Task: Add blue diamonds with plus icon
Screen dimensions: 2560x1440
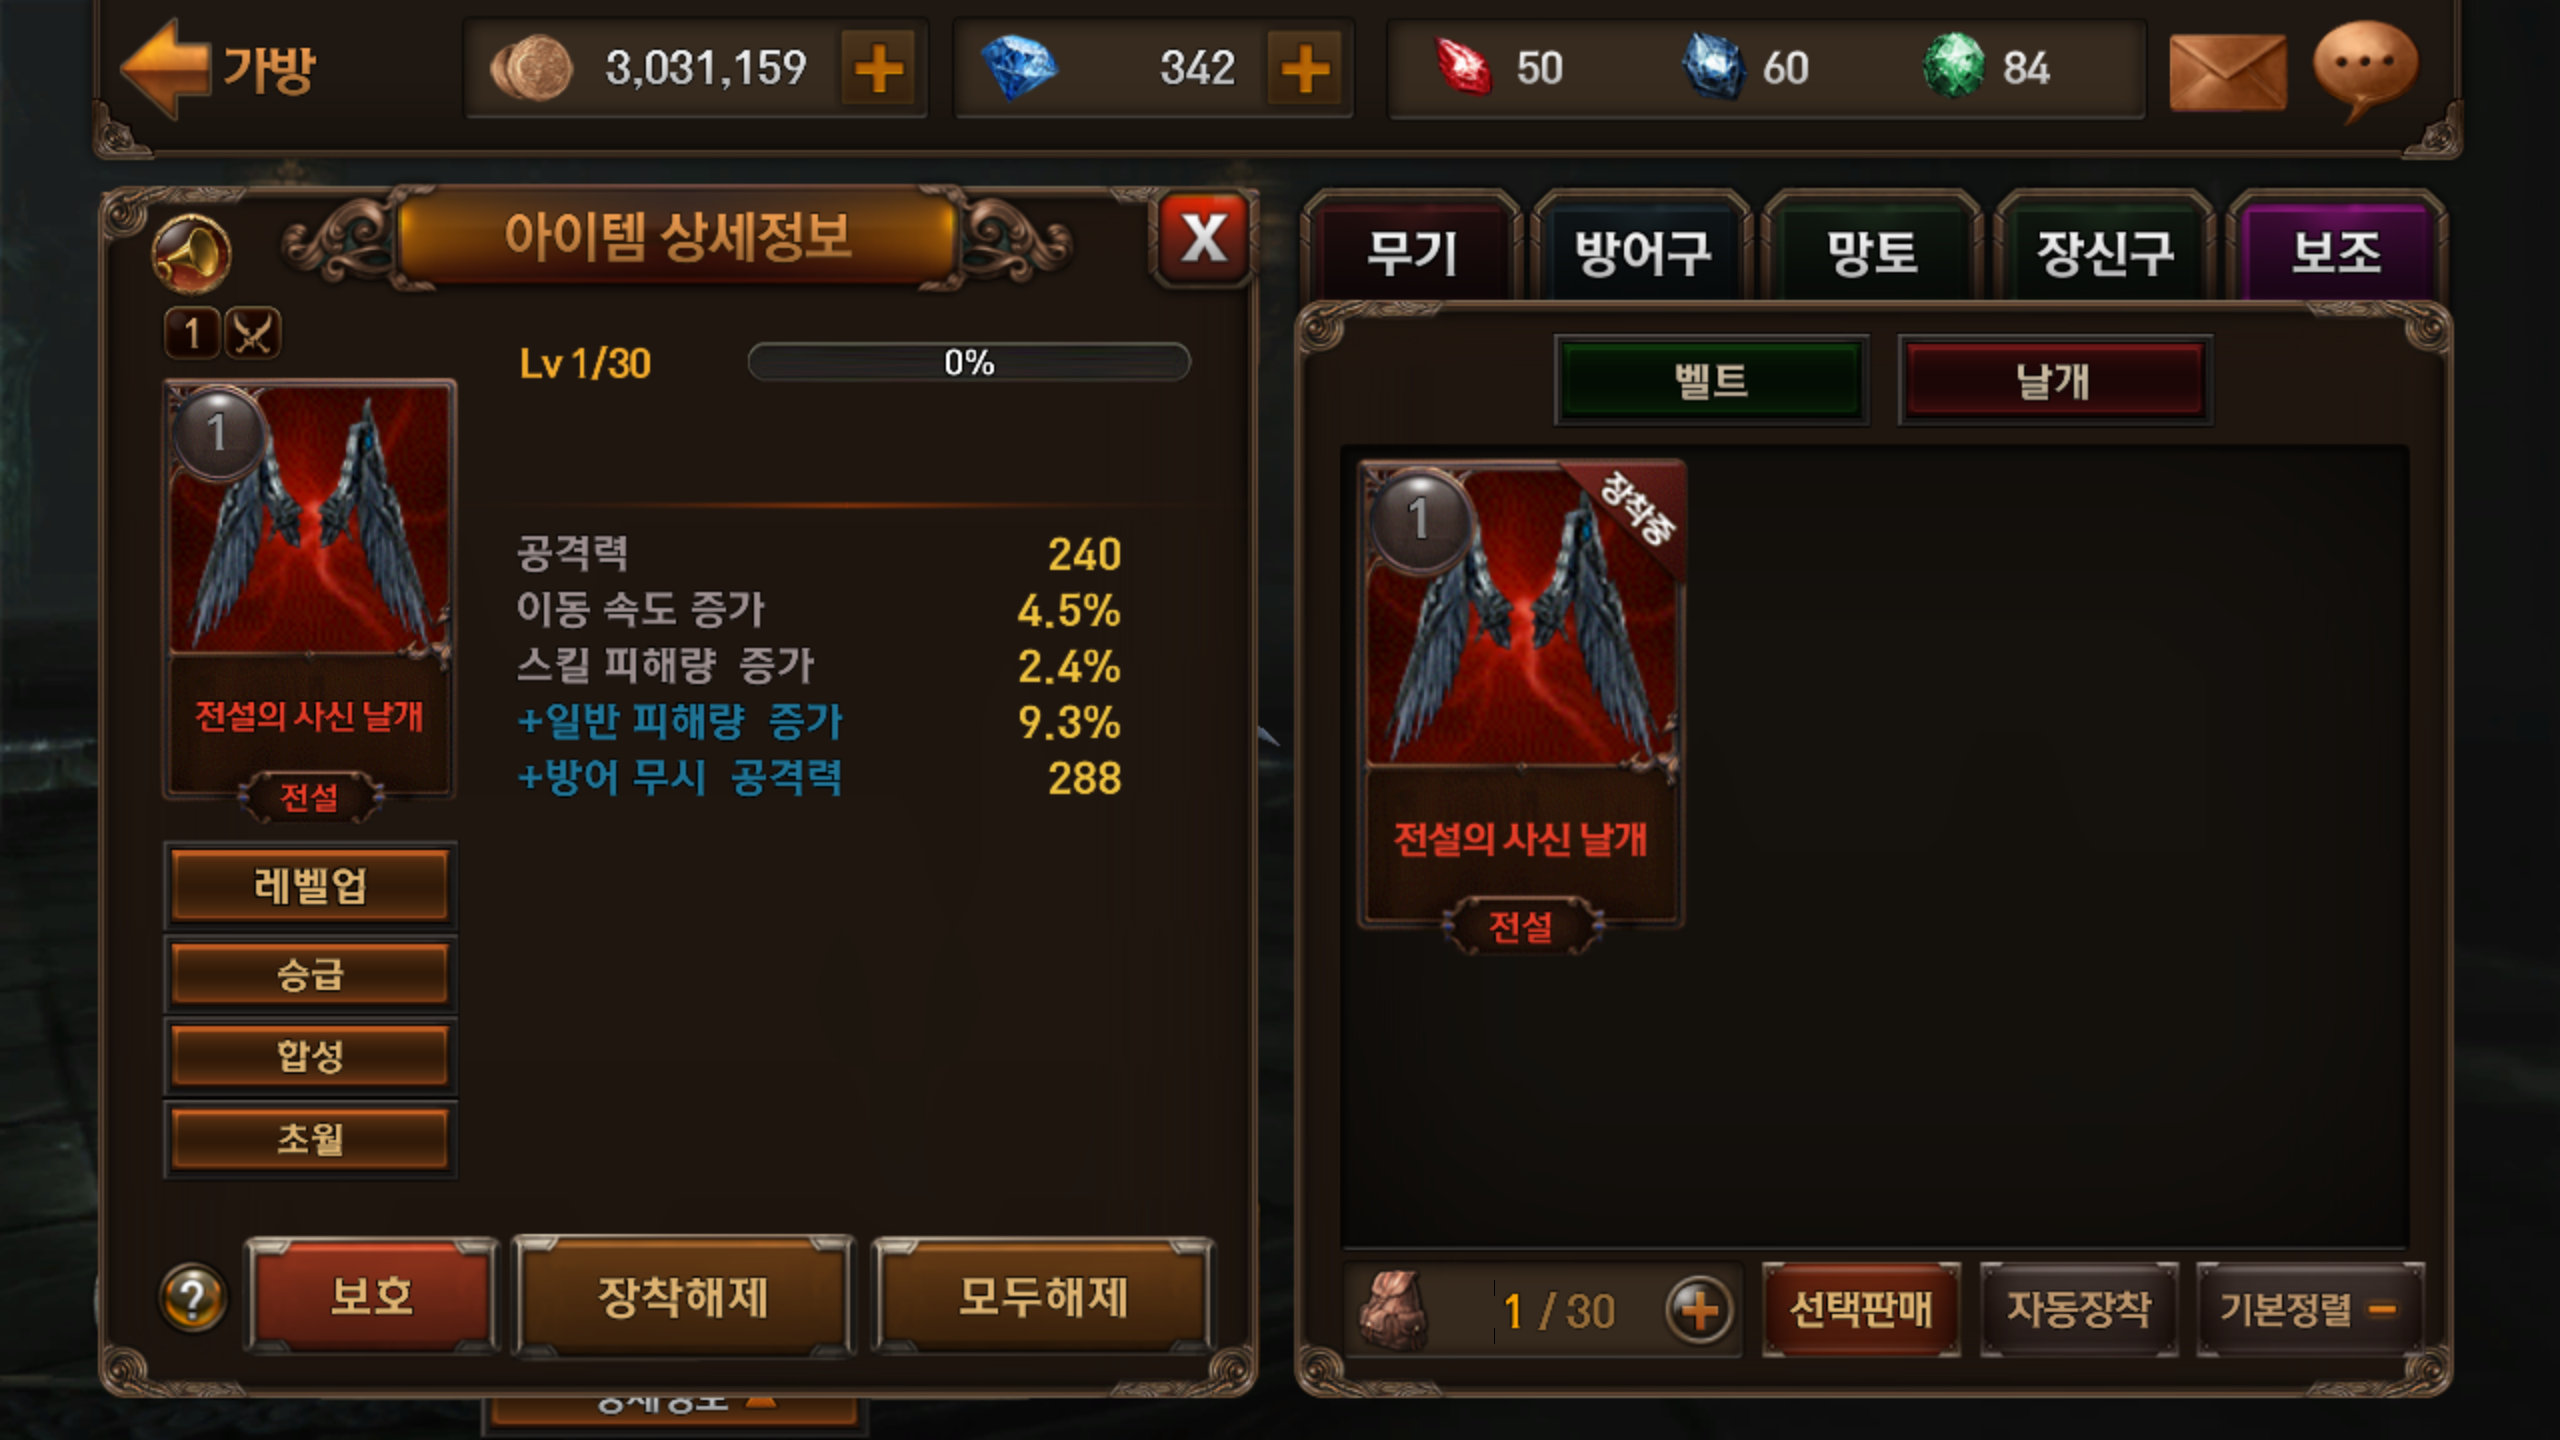Action: tap(1304, 68)
